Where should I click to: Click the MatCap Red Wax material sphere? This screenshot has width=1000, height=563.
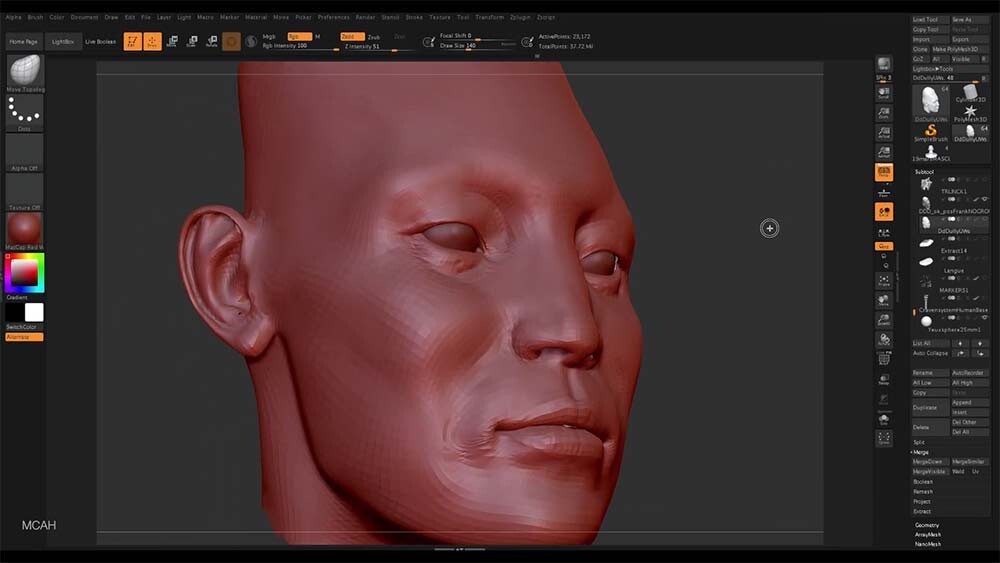point(25,228)
